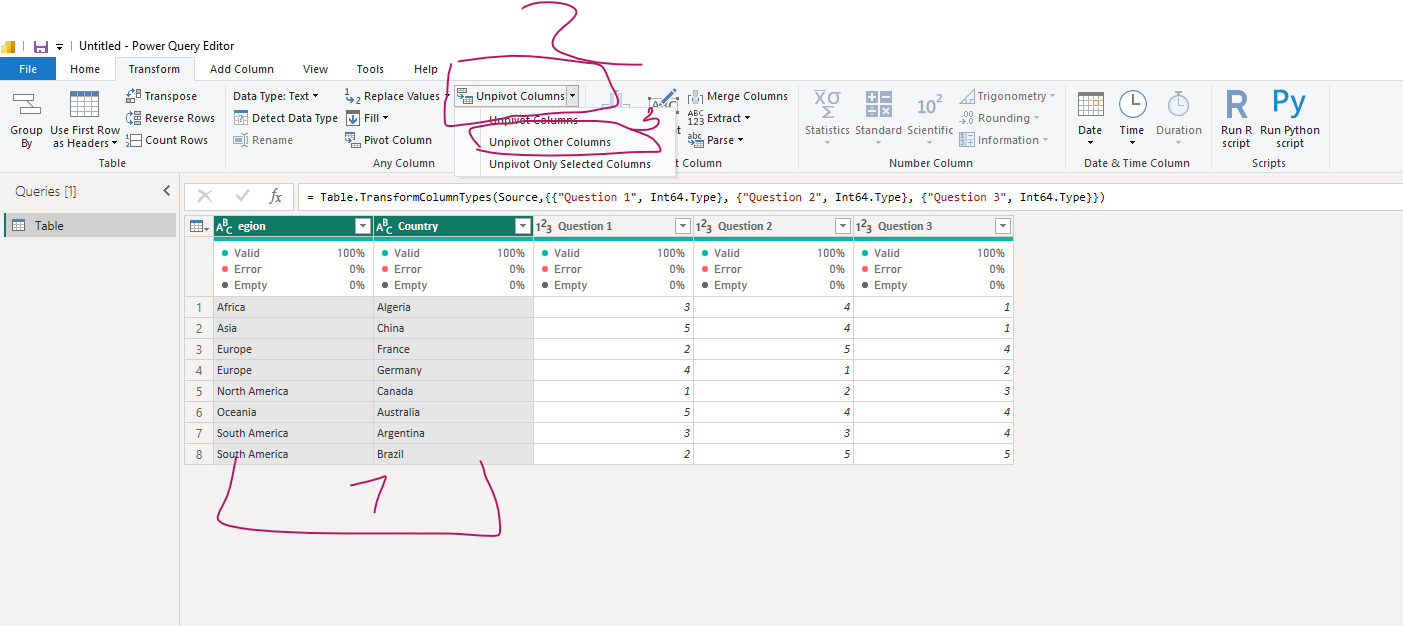Run Detect Data Type
This screenshot has height=626, width=1403.
click(285, 118)
